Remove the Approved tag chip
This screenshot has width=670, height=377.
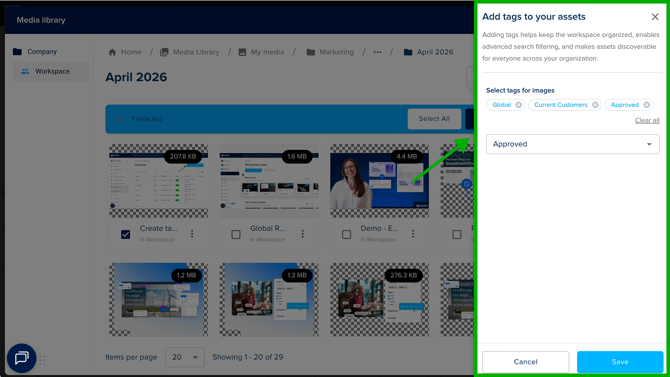(646, 105)
